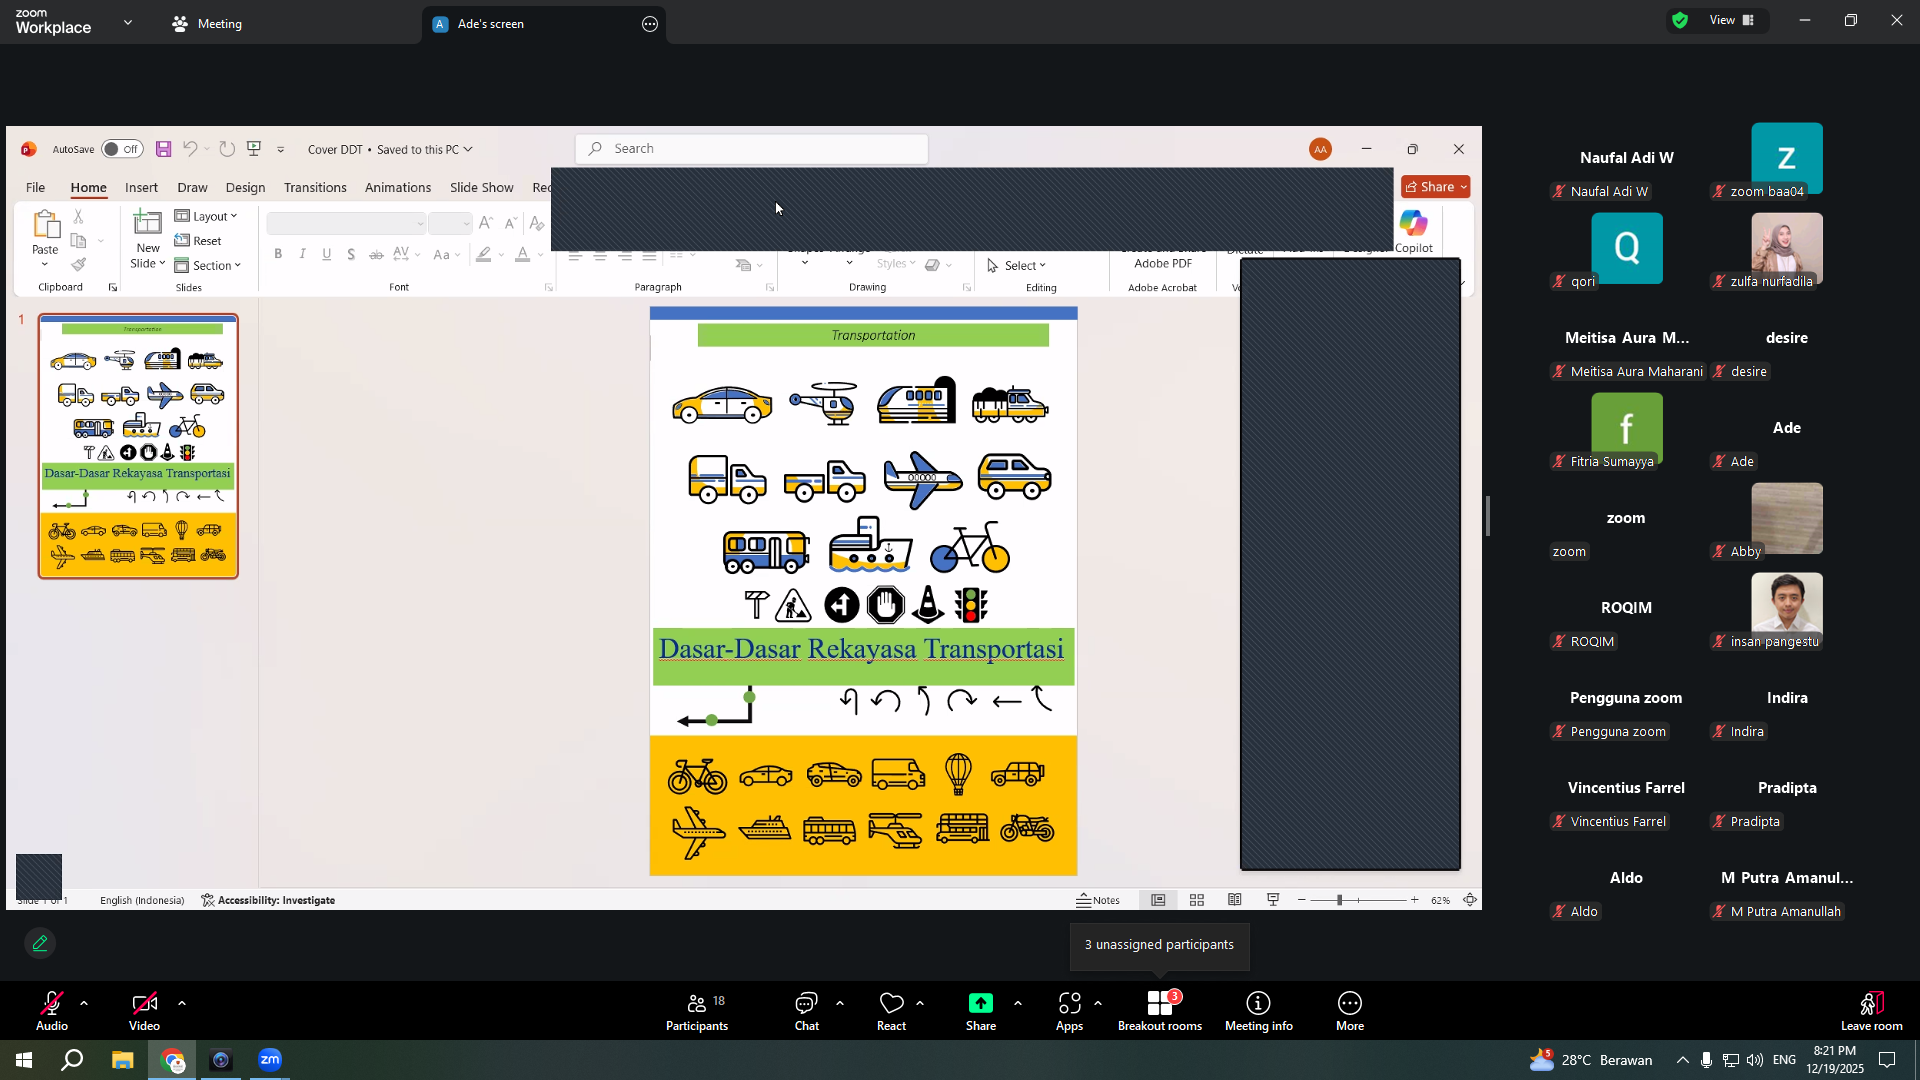
Task: Apply Italic formatting
Action: pos(302,254)
